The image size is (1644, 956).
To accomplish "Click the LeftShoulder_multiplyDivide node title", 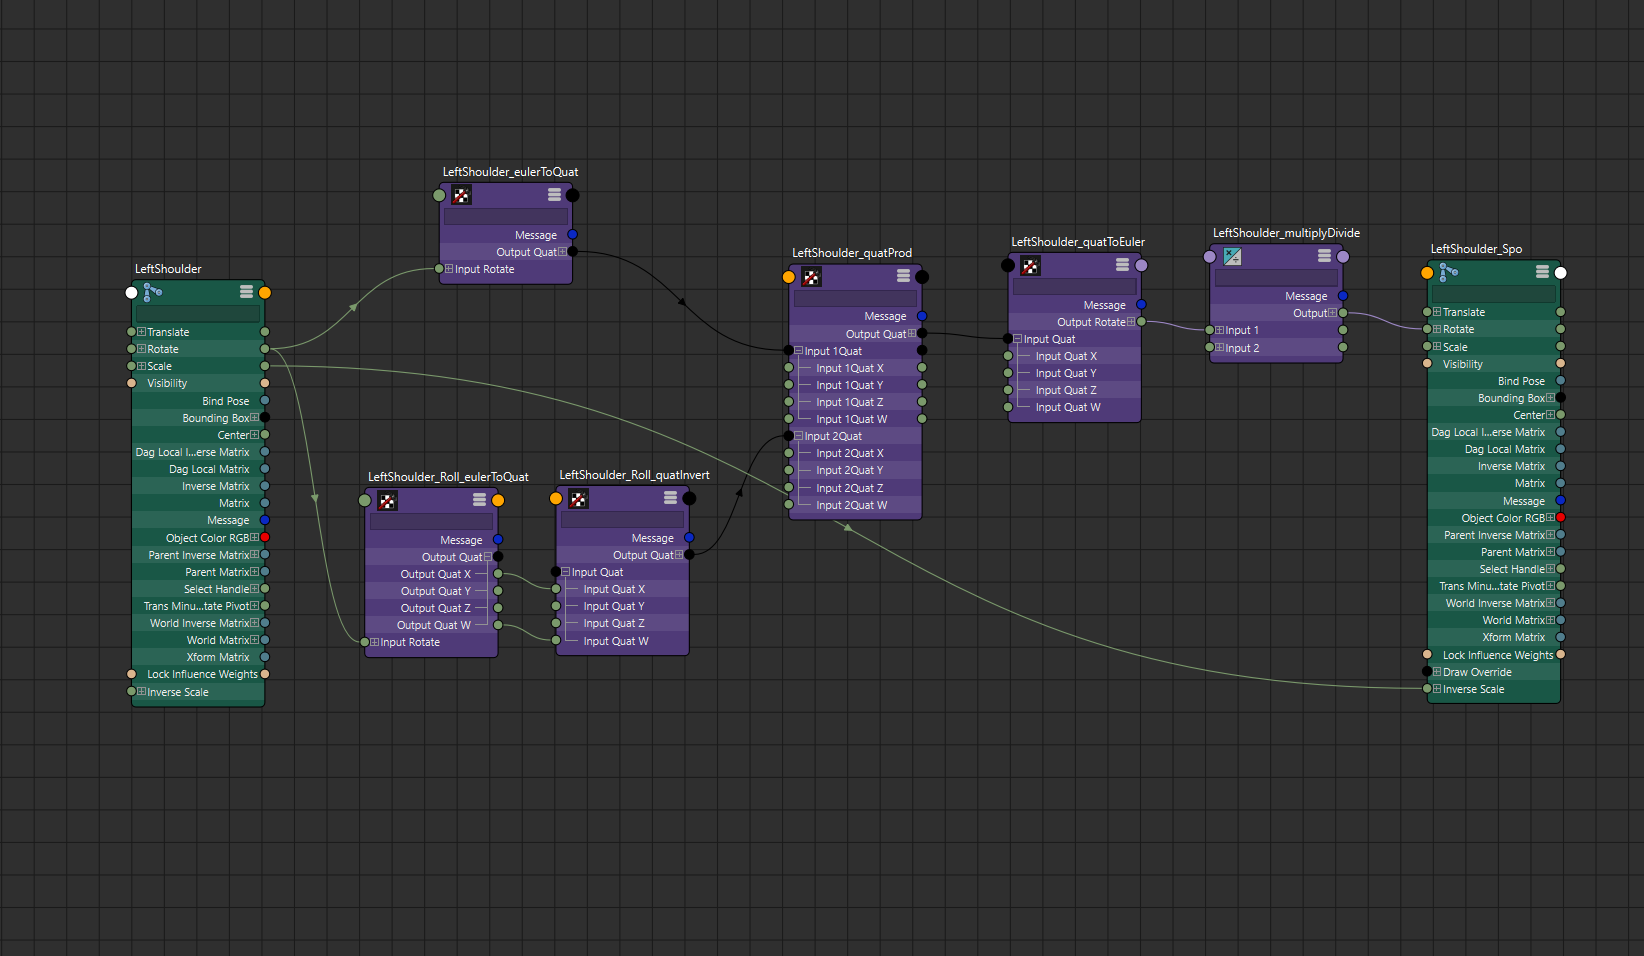I will coord(1286,233).
